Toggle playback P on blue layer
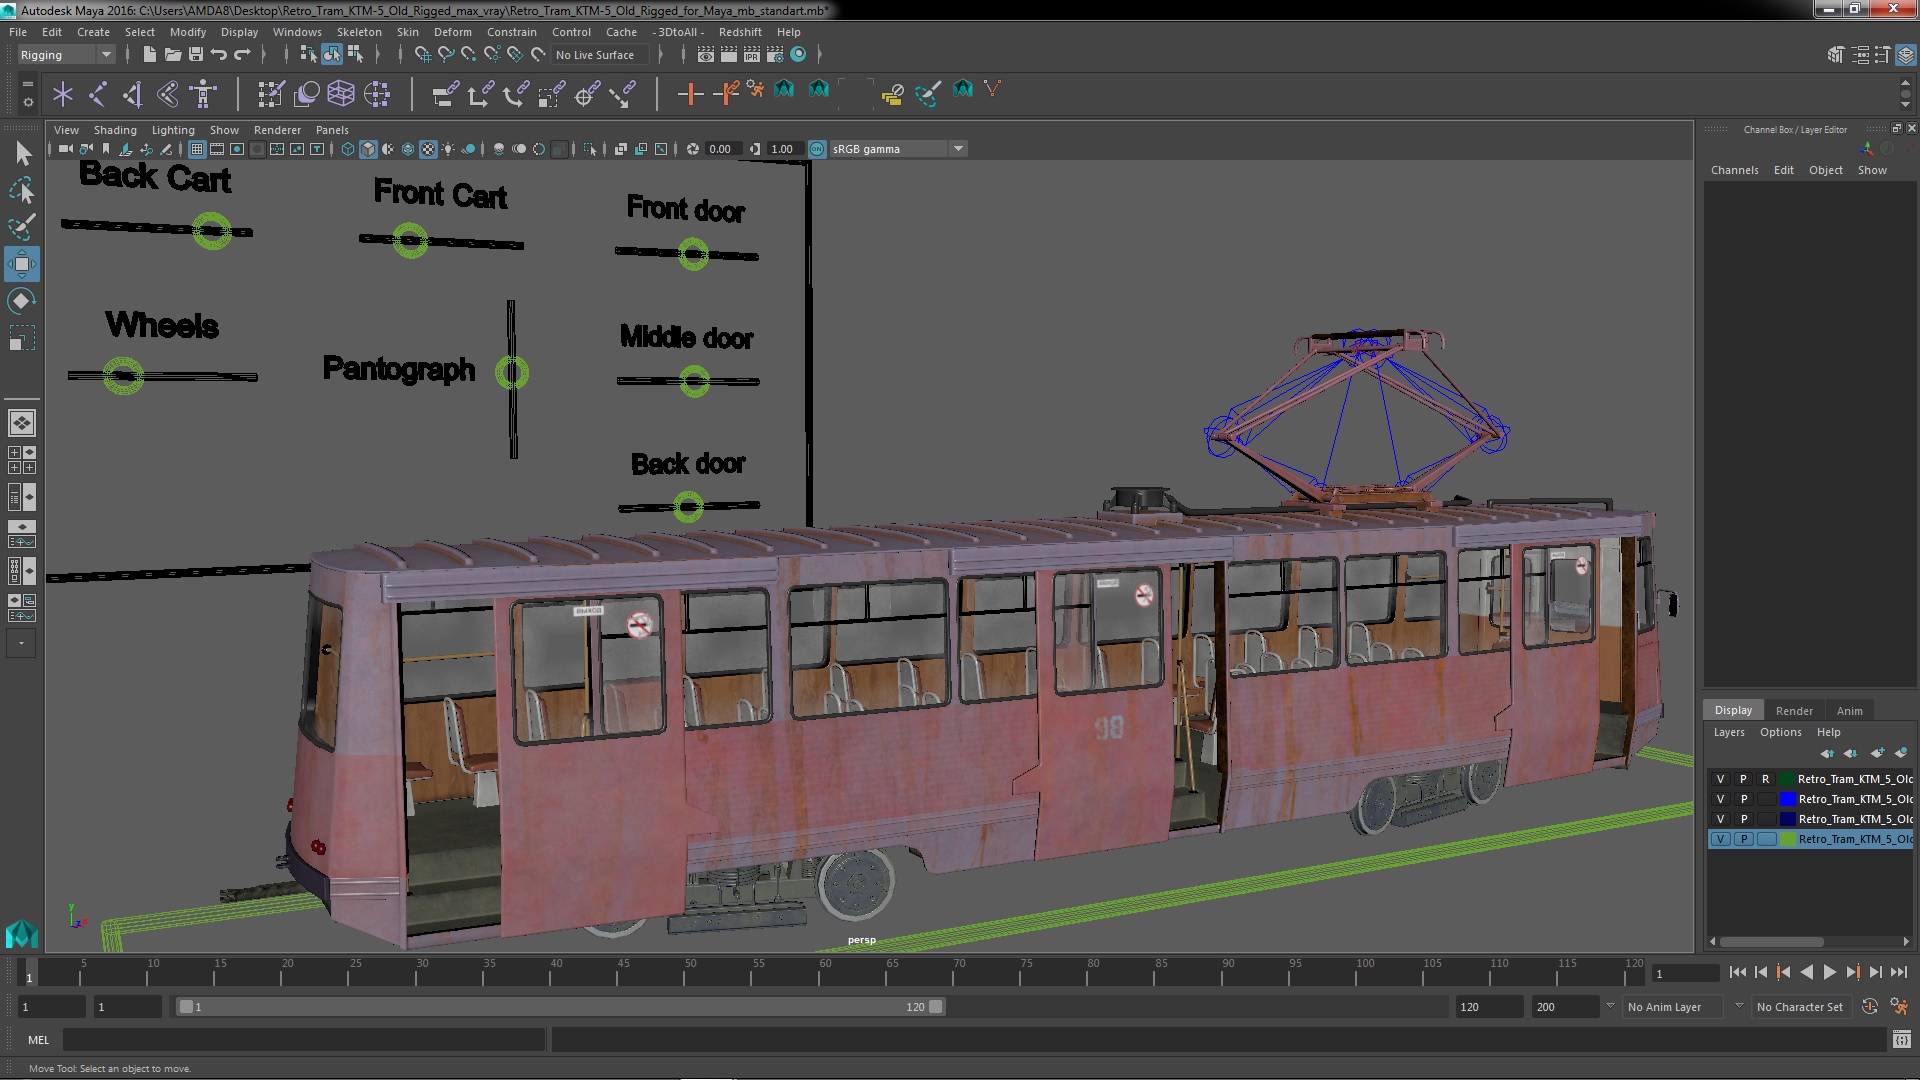 click(x=1743, y=799)
